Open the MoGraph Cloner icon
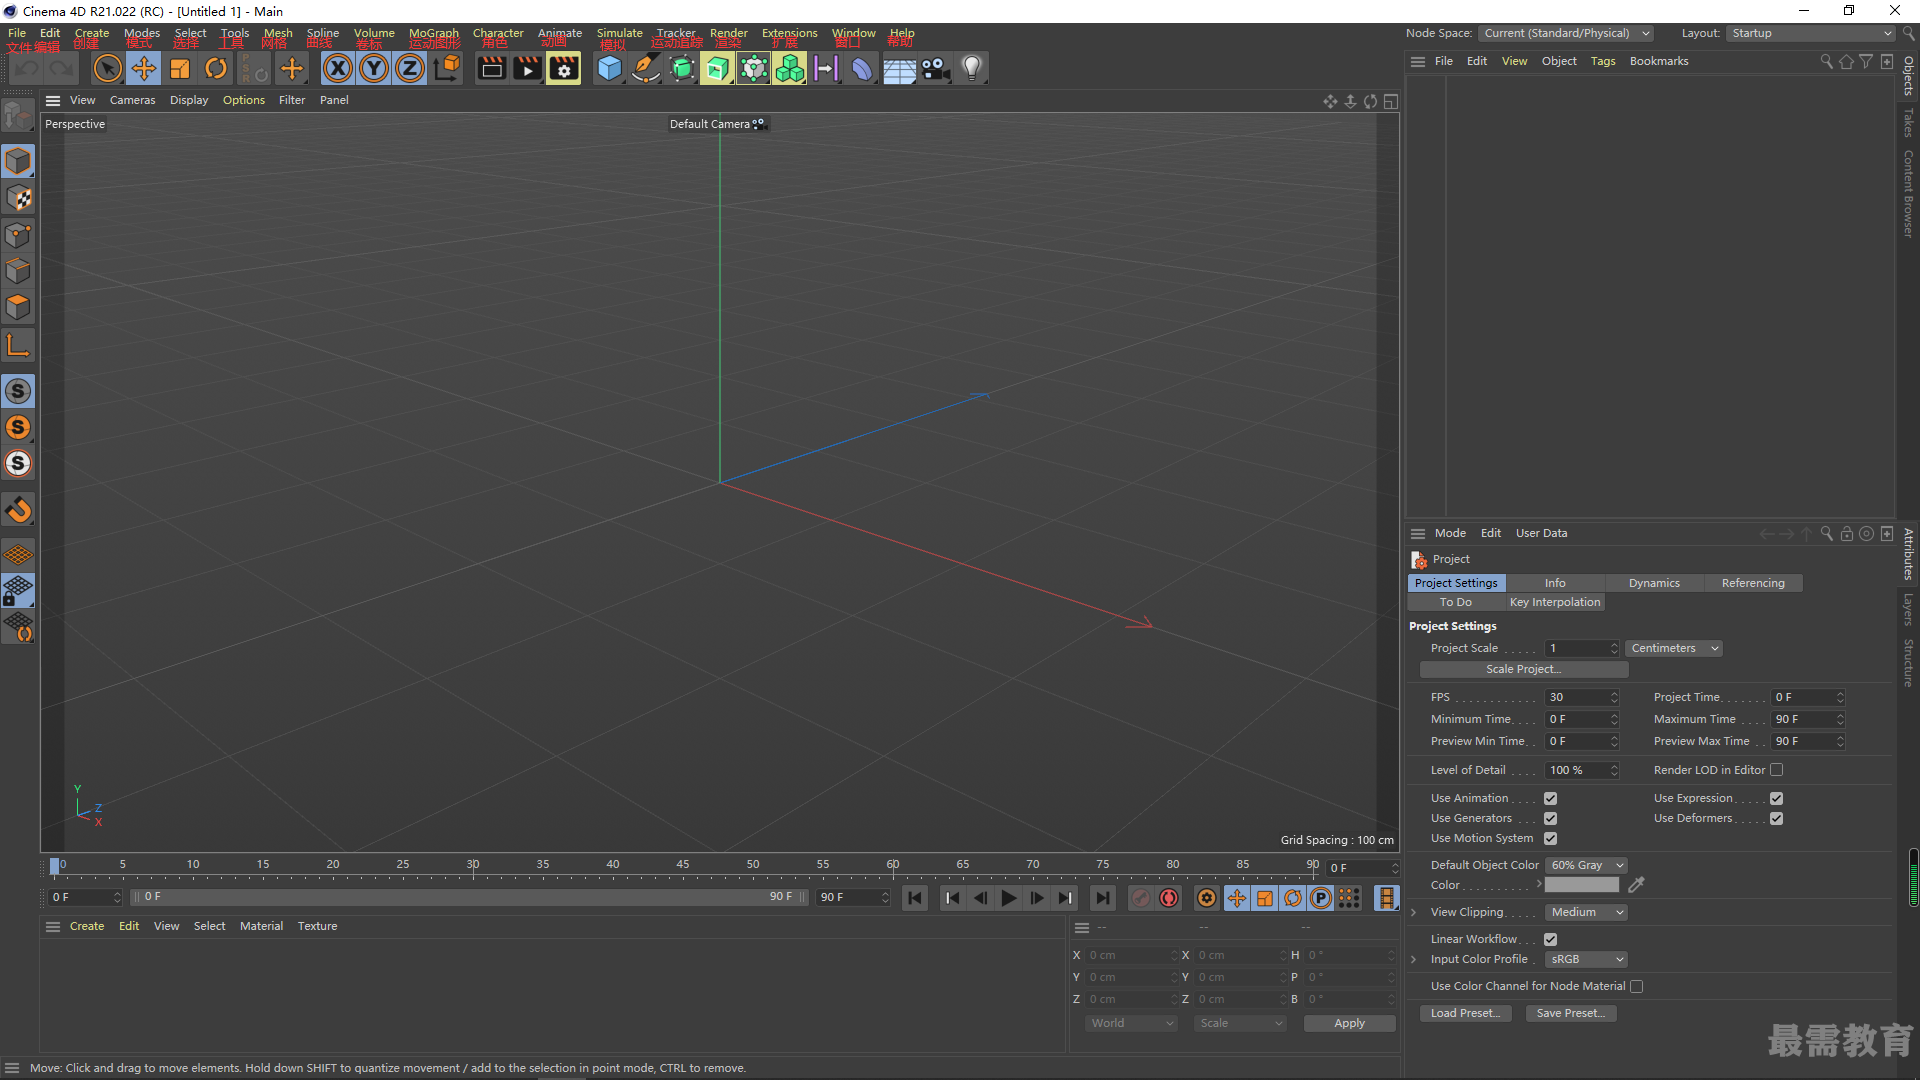Viewport: 1920px width, 1080px height. (x=790, y=69)
